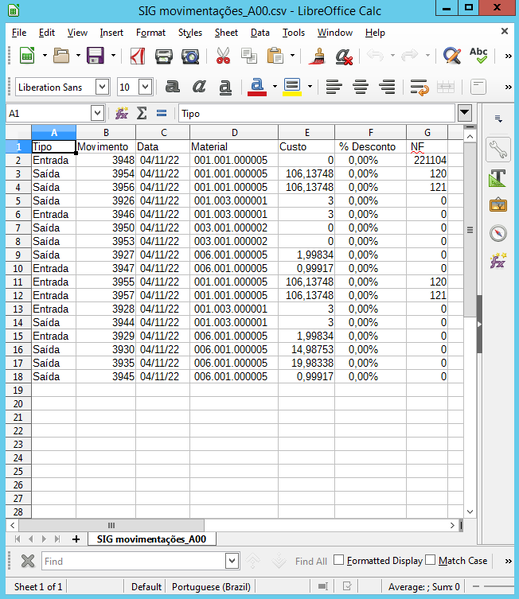Add a new sheet with plus button
The image size is (519, 599).
pos(76,539)
